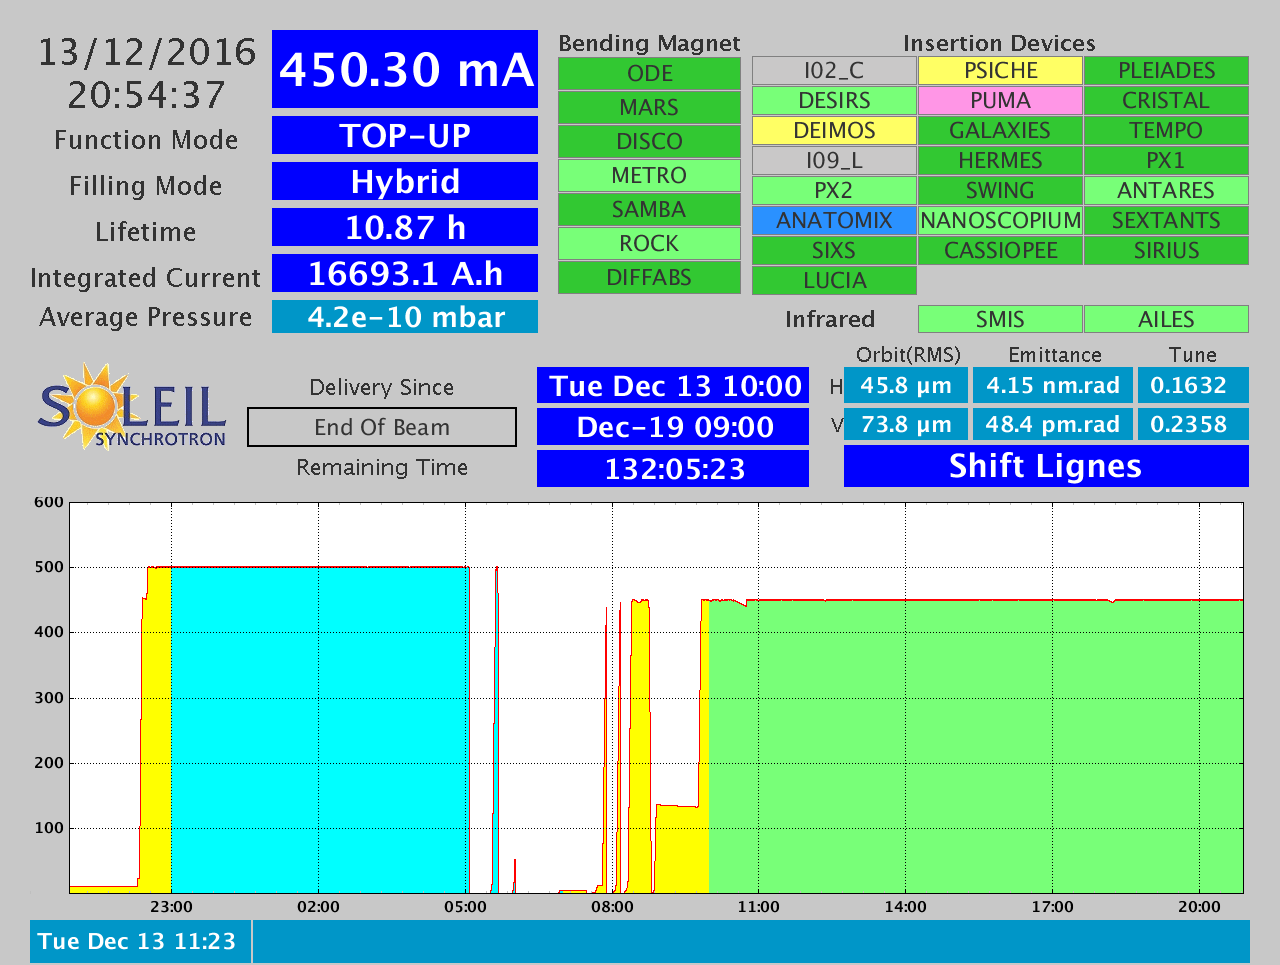Screen dimensions: 1280x965
Task: Click the 0.1632 tune value
Action: 1193,385
